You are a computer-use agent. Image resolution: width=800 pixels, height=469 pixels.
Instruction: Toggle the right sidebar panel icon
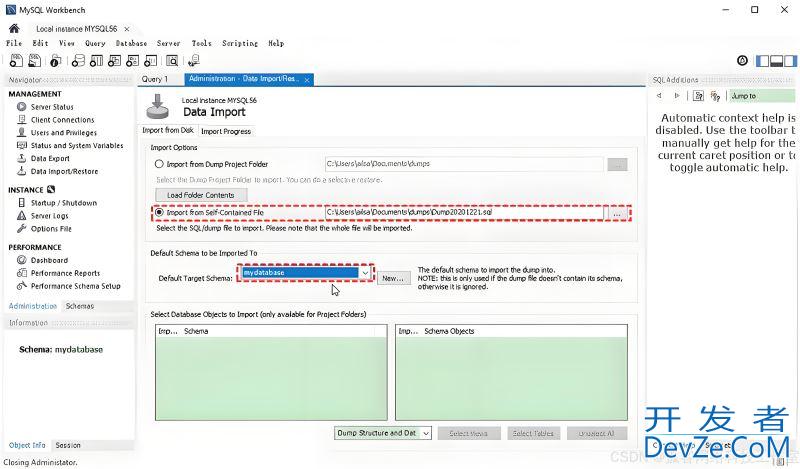tap(790, 61)
